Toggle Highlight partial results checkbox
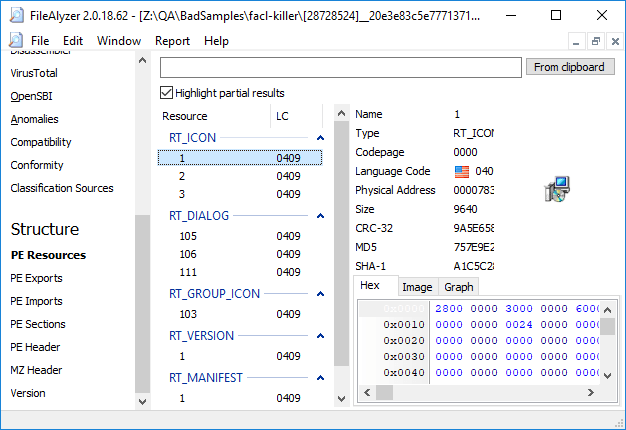626x430 pixels. pyautogui.click(x=166, y=93)
